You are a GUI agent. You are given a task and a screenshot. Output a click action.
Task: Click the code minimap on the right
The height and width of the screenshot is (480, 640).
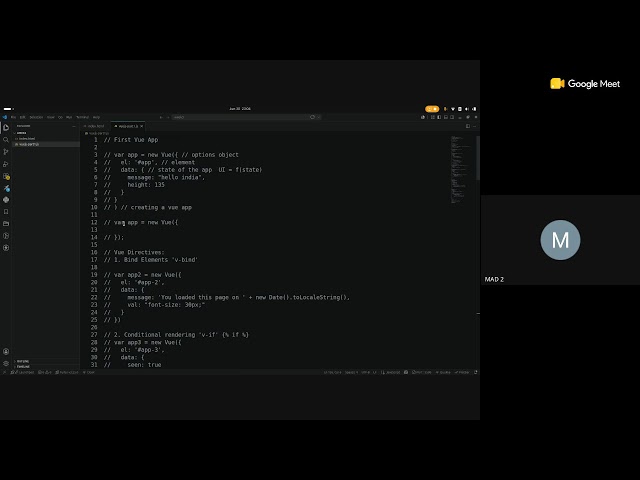coord(460,169)
